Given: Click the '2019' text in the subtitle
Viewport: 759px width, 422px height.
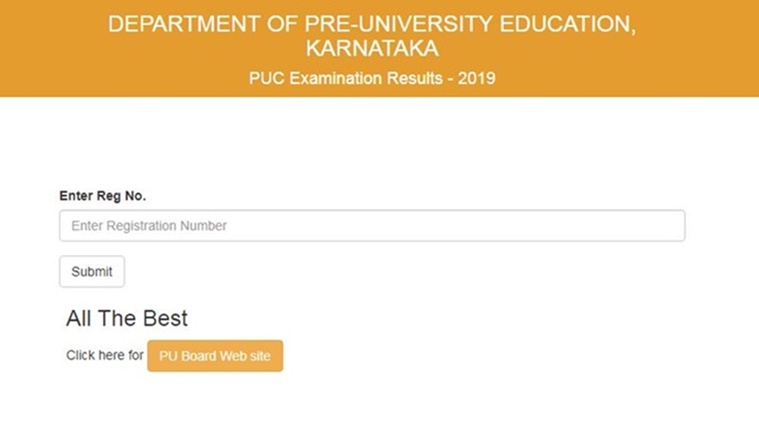Looking at the screenshot, I should (476, 79).
